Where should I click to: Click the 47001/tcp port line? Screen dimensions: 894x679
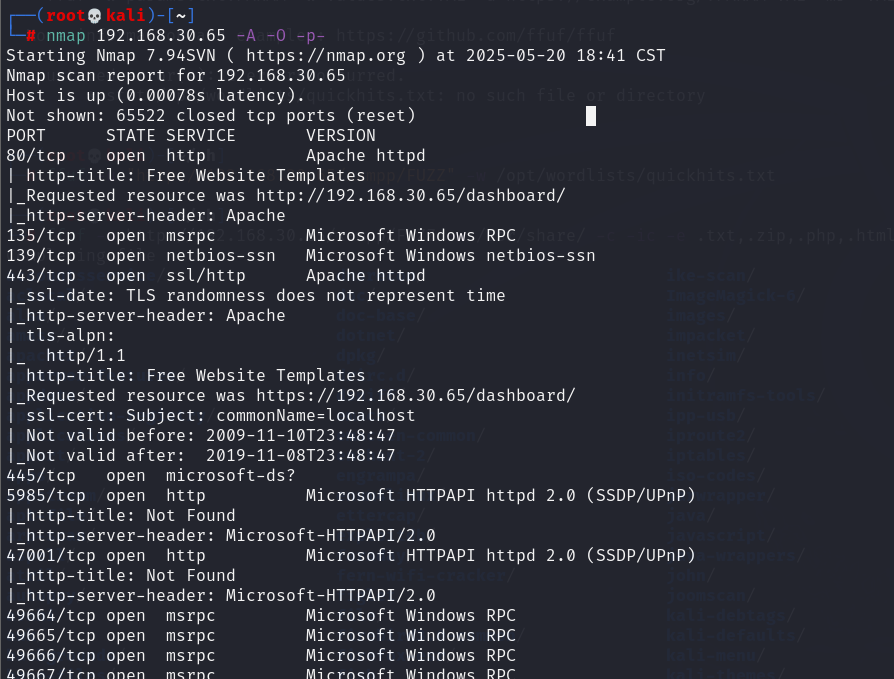coord(351,555)
